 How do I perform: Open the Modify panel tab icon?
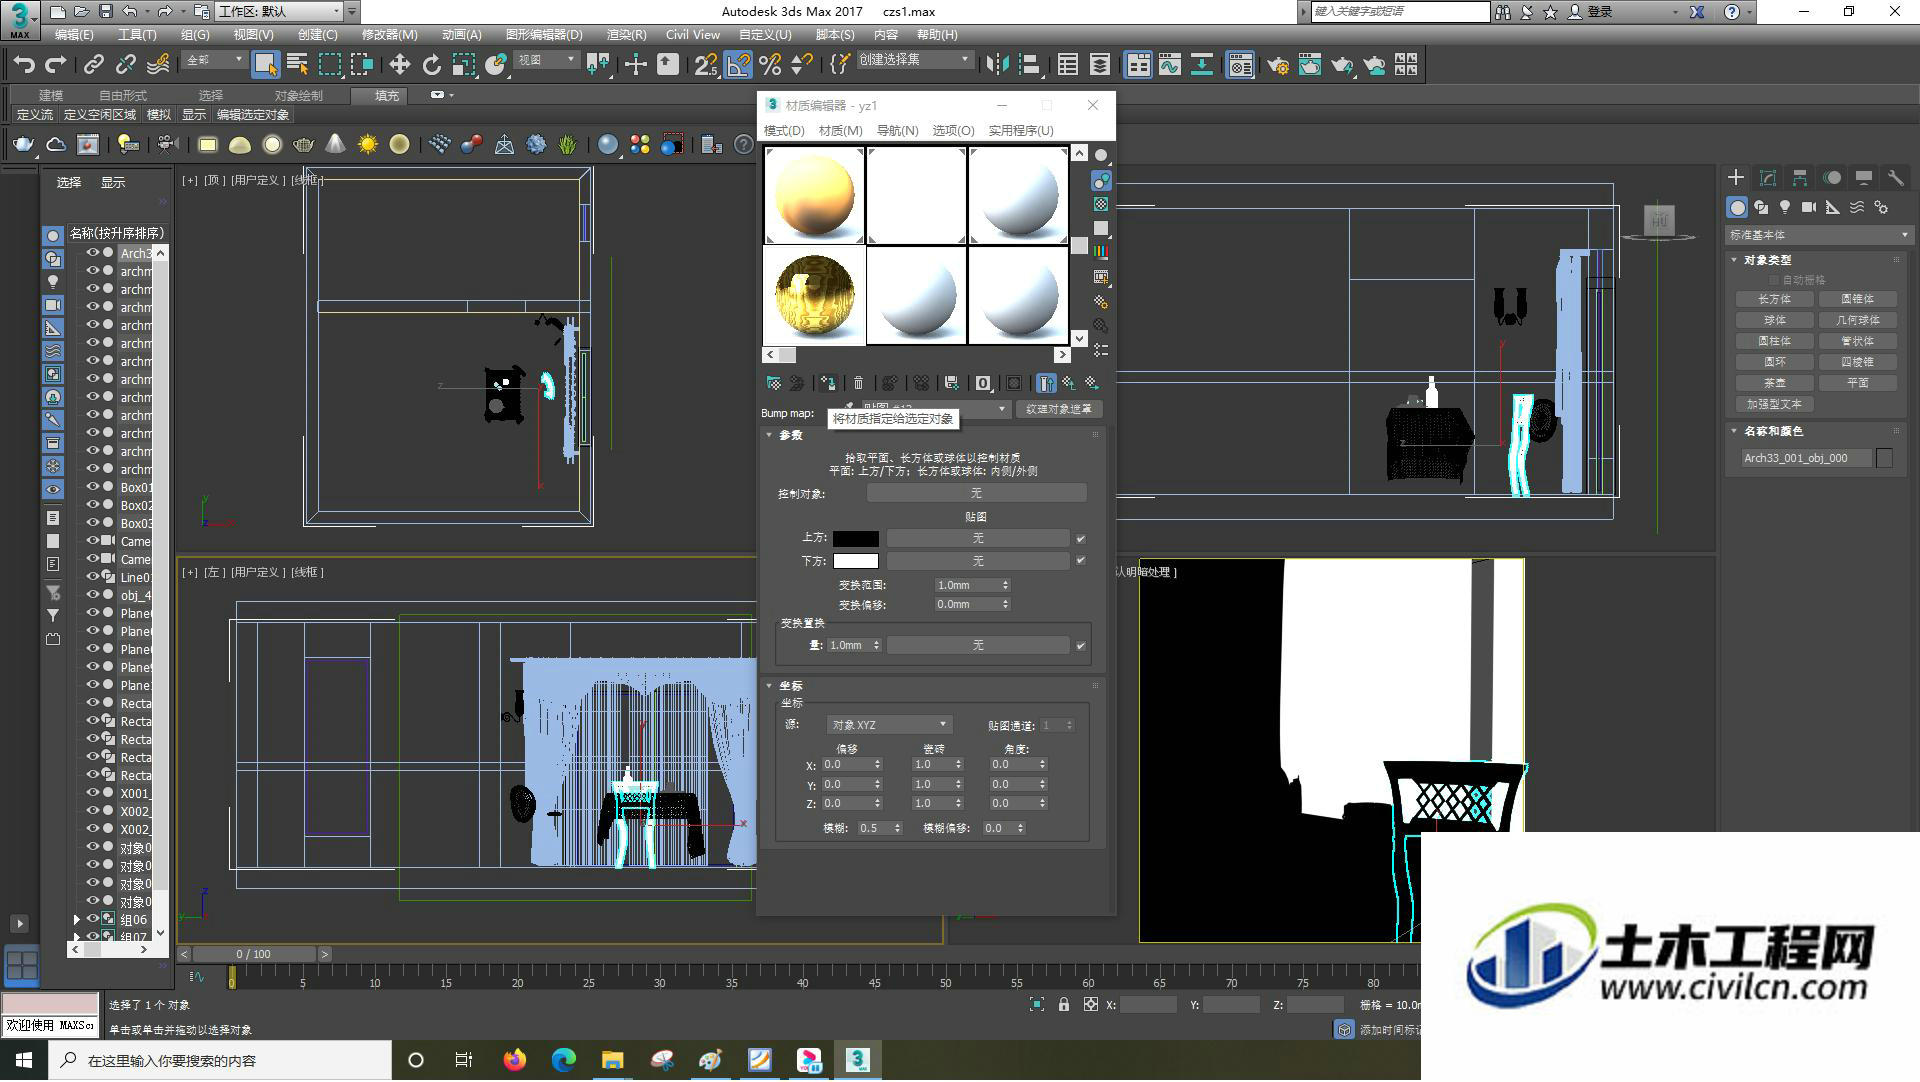click(1767, 177)
